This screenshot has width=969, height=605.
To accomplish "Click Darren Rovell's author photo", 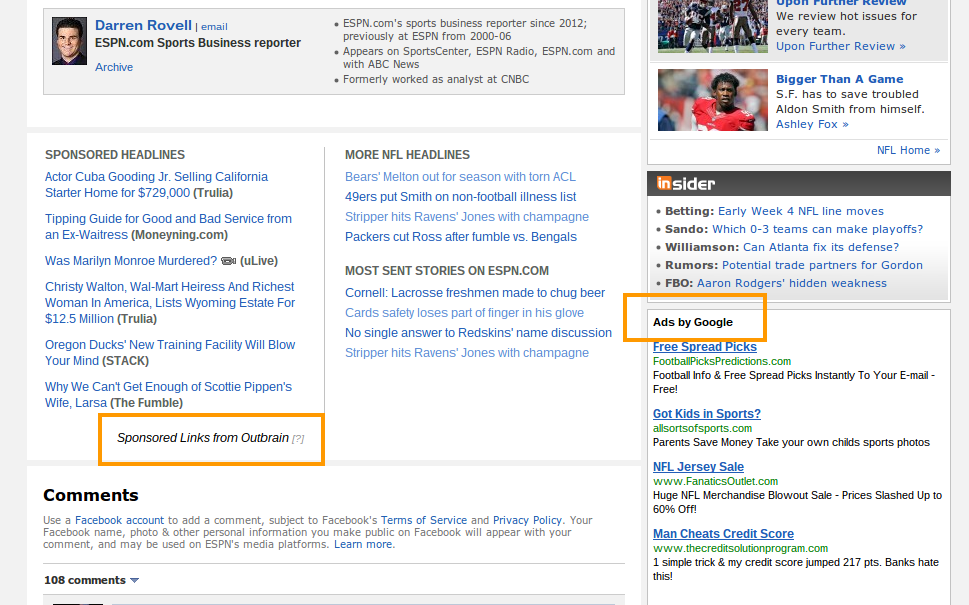I will point(69,41).
